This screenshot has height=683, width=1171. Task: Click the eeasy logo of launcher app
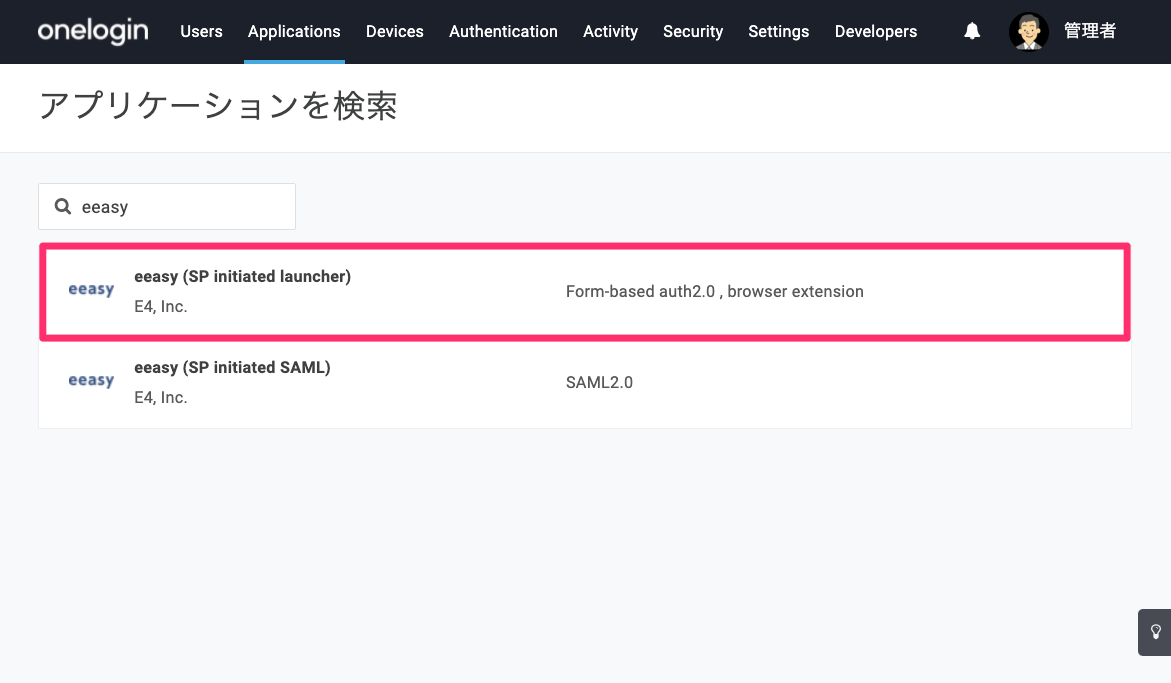point(91,290)
